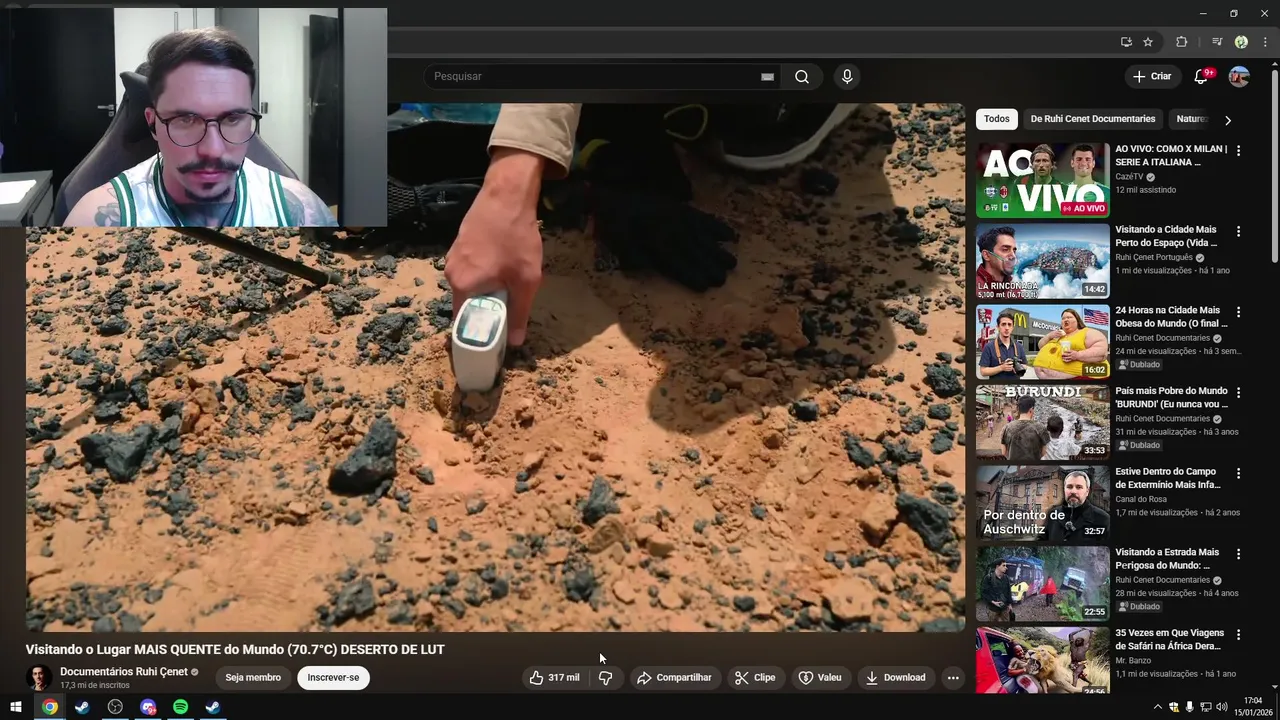The width and height of the screenshot is (1280, 720).
Task: Open options for País mais Pobre Burundi
Action: point(1238,393)
